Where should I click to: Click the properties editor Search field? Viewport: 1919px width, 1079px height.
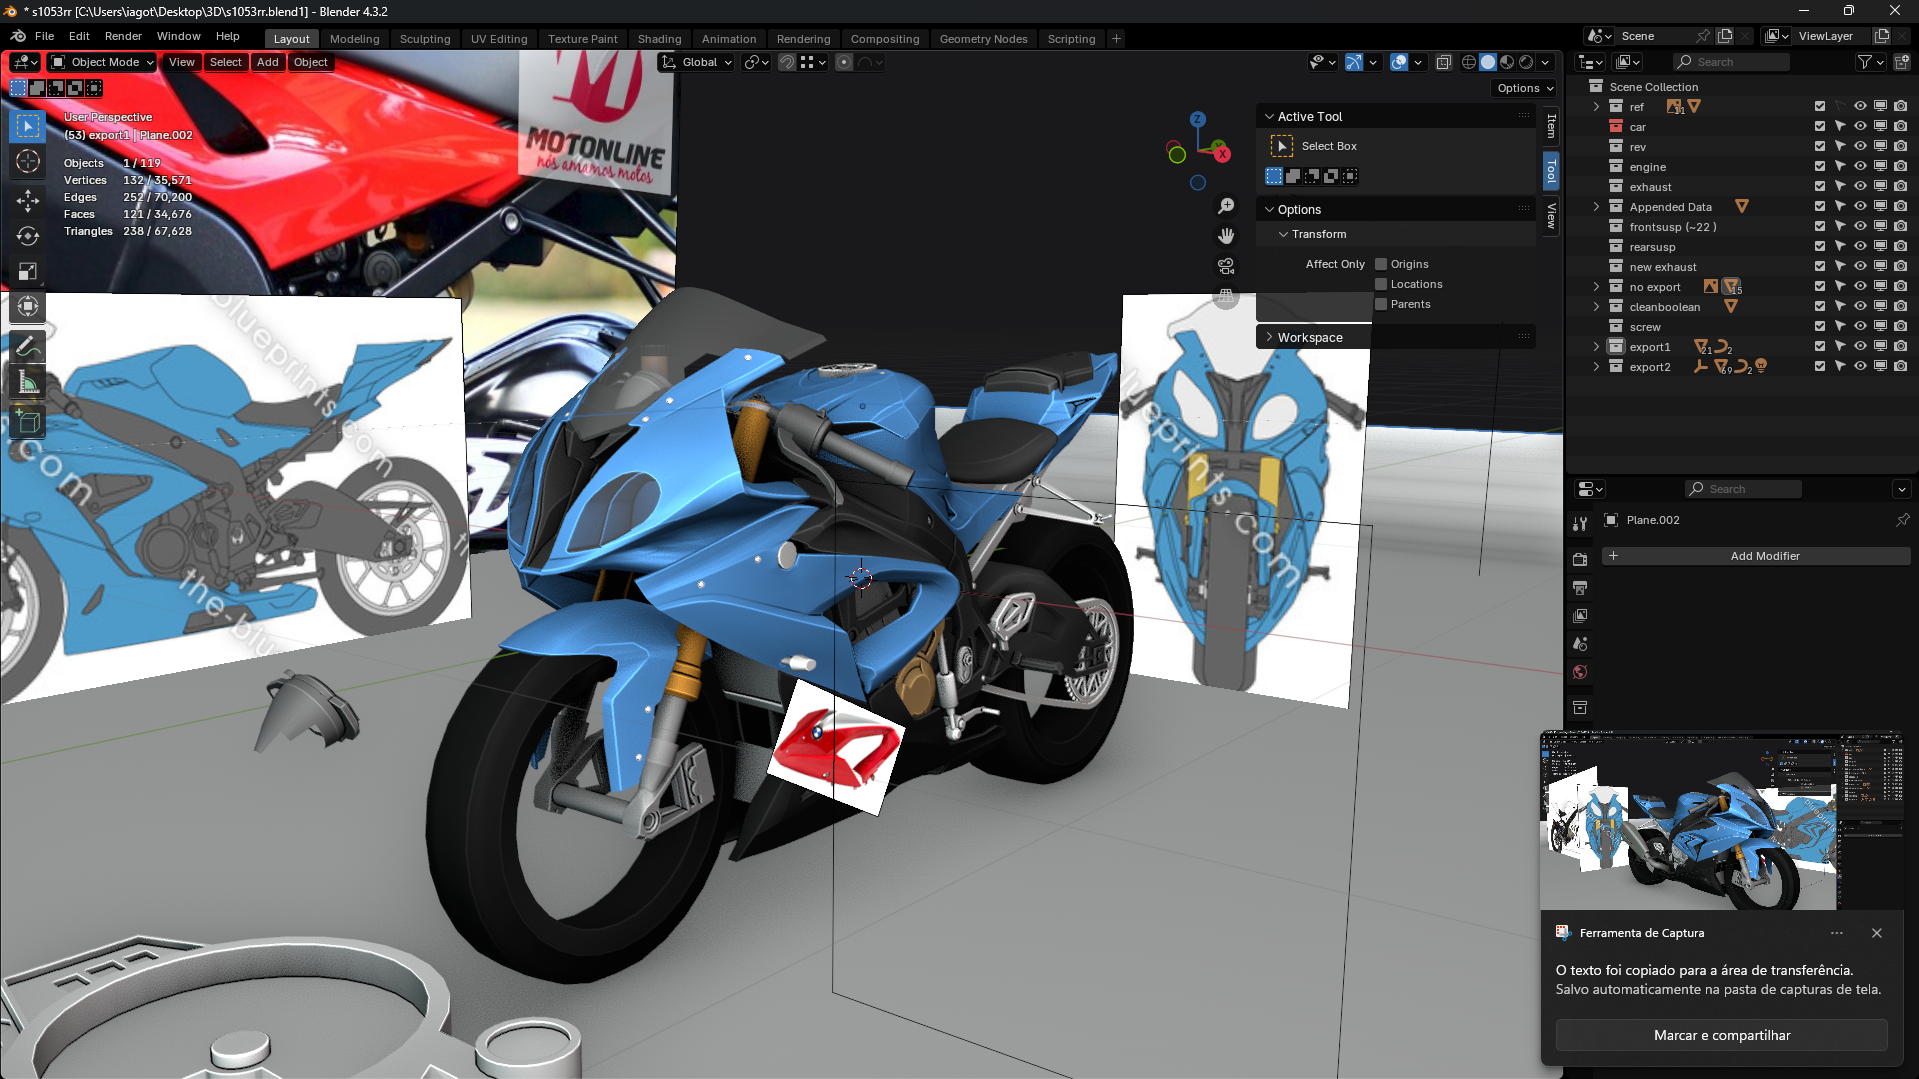(x=1744, y=489)
